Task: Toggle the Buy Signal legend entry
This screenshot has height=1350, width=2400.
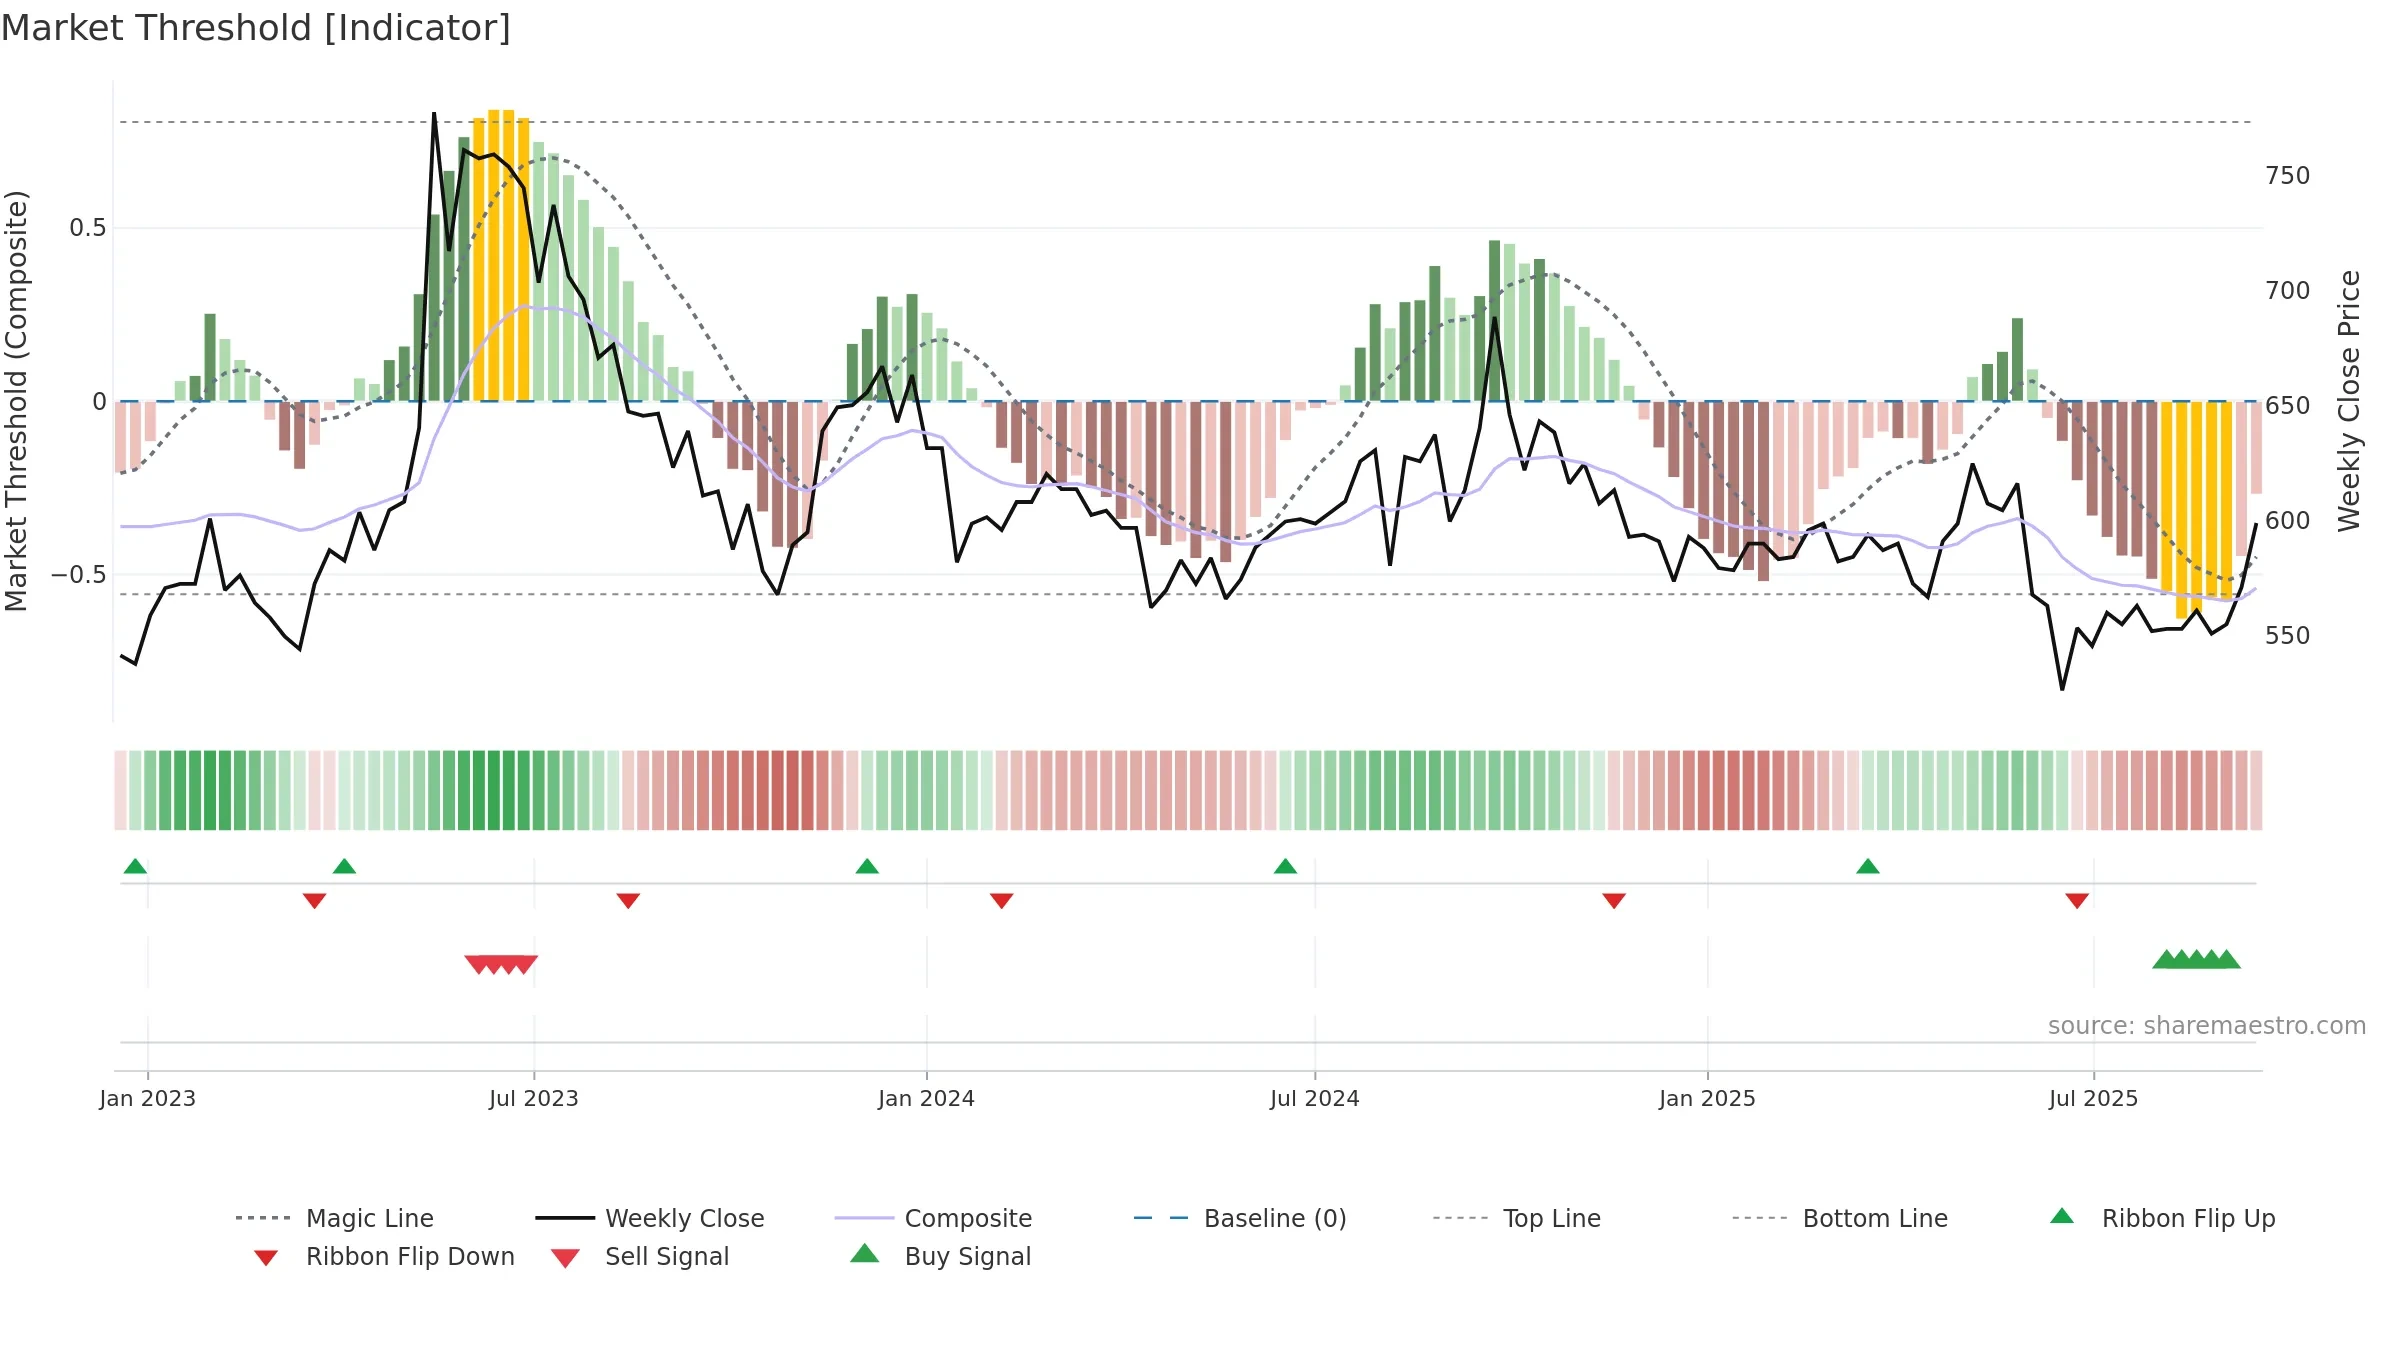Action: [x=940, y=1256]
